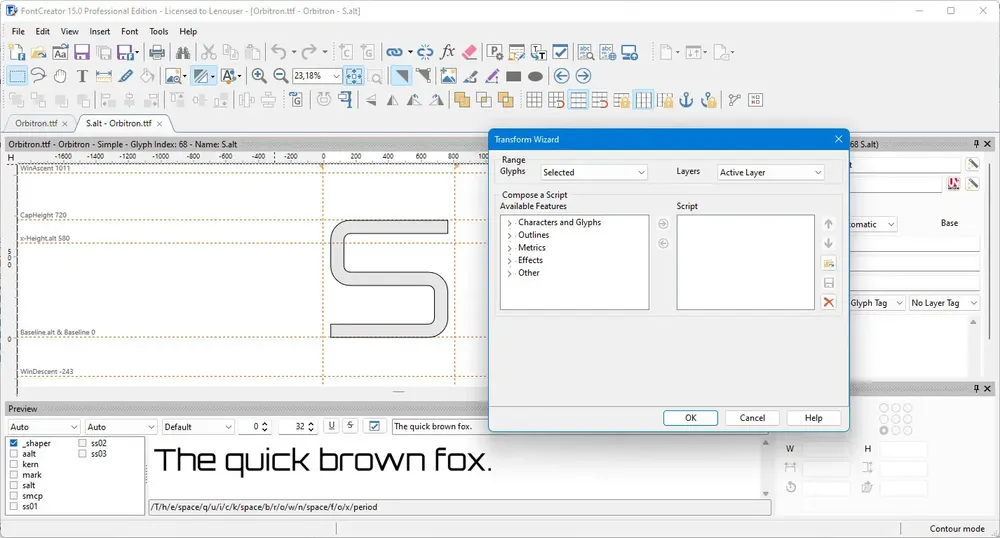
Task: Pick the hand pan tool
Action: pos(60,76)
